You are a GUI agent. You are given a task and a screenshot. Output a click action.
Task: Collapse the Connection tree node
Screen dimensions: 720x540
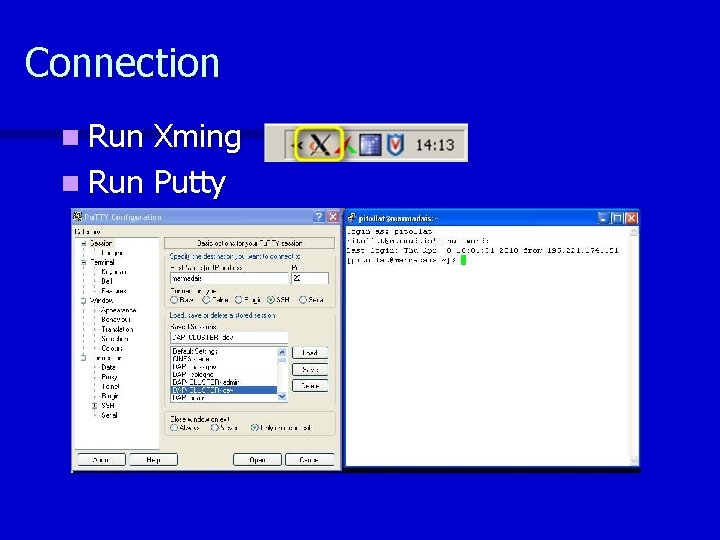(84, 358)
